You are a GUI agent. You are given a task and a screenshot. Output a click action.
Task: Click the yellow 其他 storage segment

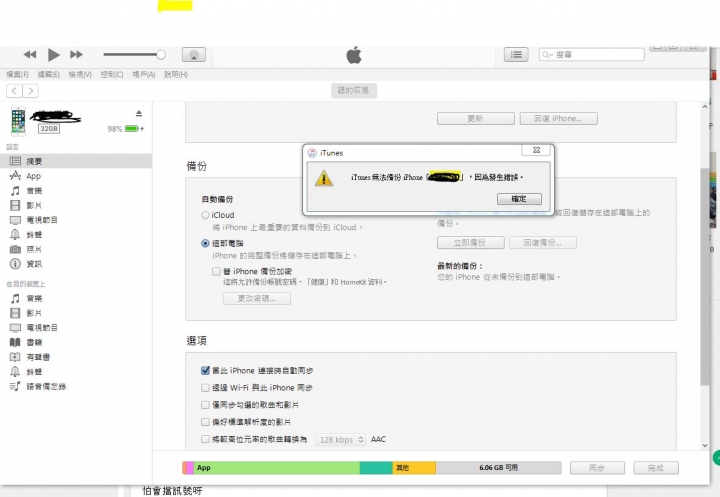pos(414,468)
